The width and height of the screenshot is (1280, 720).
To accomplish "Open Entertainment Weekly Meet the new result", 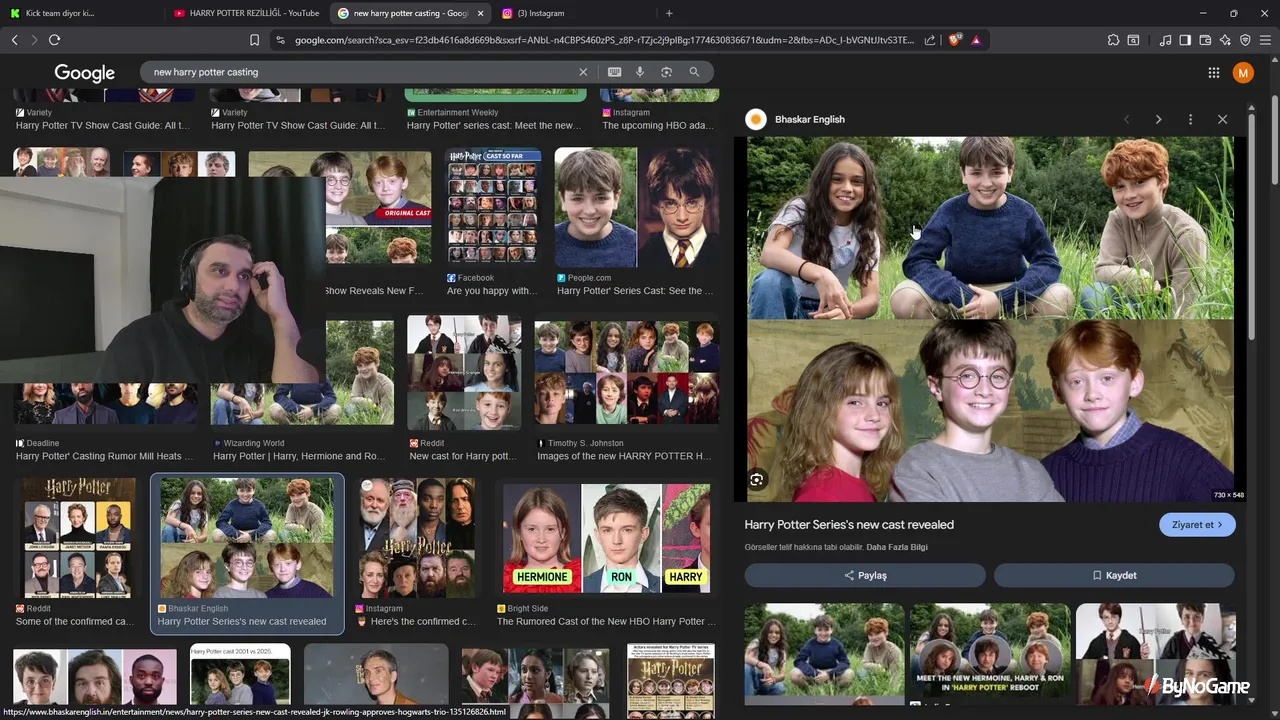I will click(x=493, y=125).
